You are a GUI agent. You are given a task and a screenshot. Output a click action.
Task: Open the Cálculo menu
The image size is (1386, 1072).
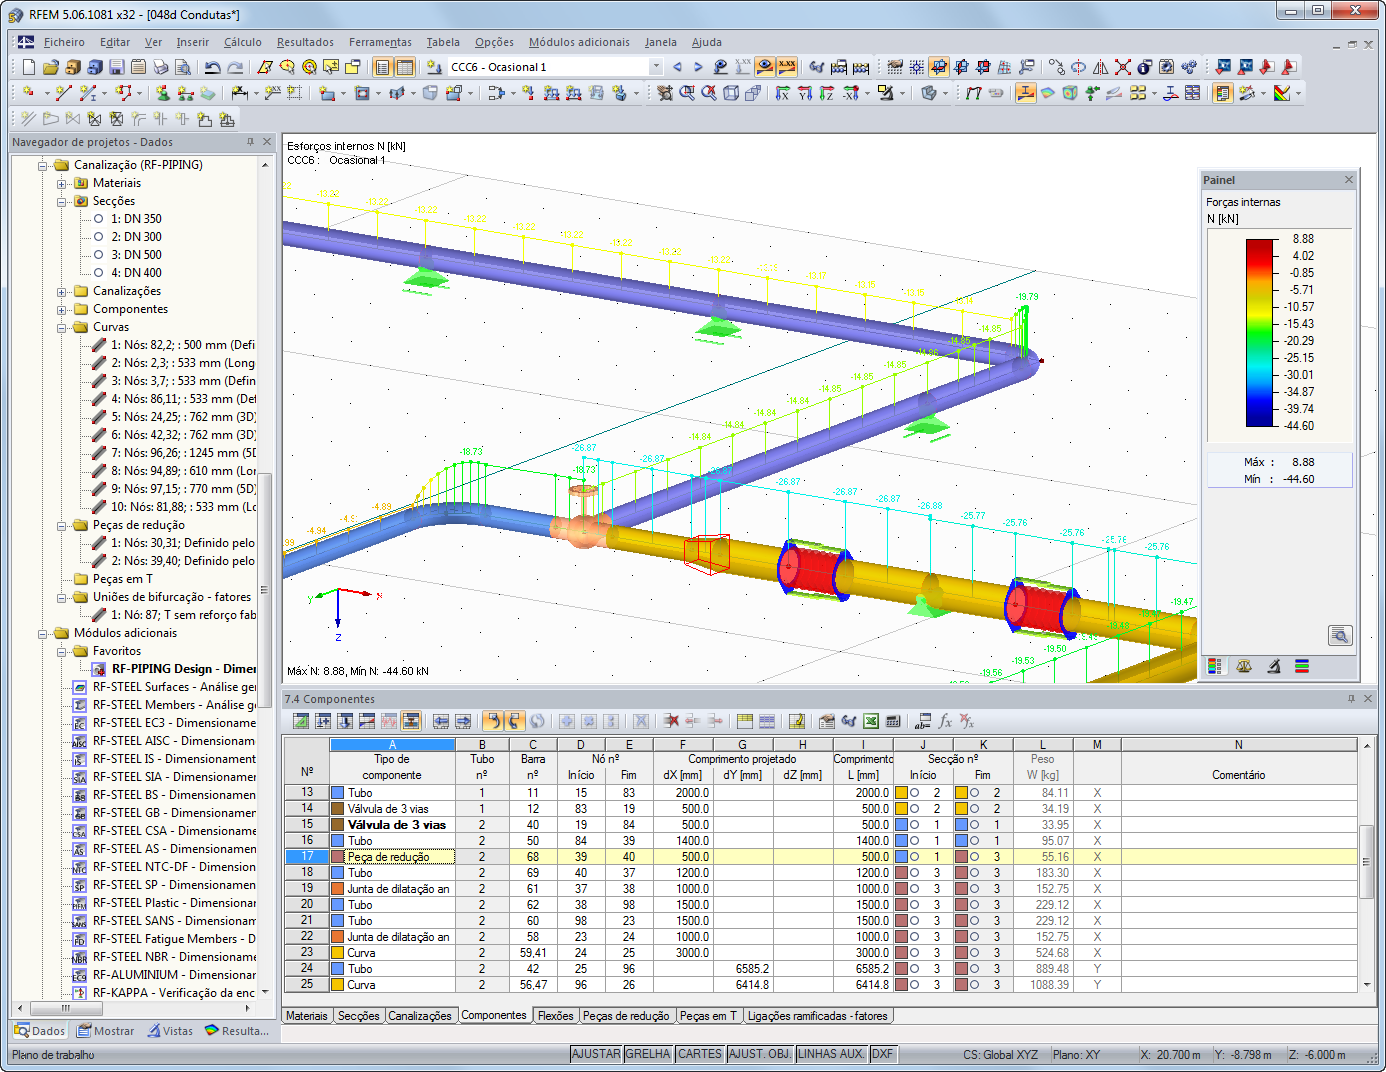tap(243, 42)
